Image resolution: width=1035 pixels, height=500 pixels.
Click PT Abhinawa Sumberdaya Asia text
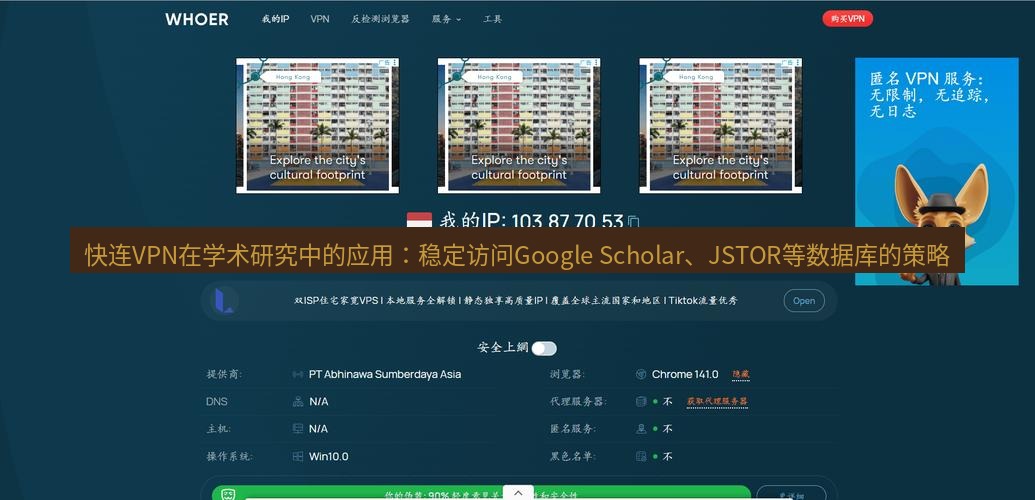(x=385, y=375)
